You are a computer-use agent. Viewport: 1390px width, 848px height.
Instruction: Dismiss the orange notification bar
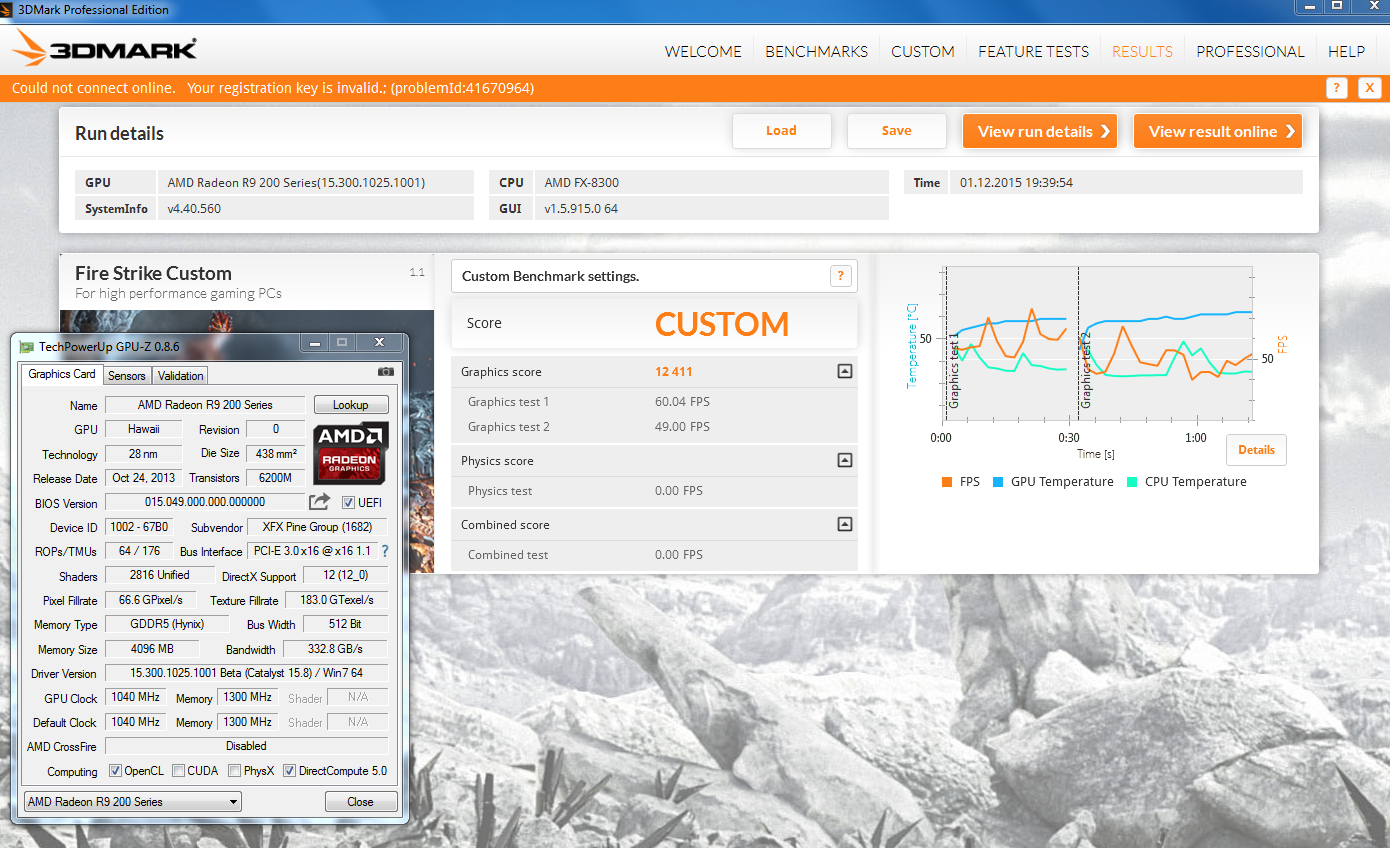pos(1370,88)
